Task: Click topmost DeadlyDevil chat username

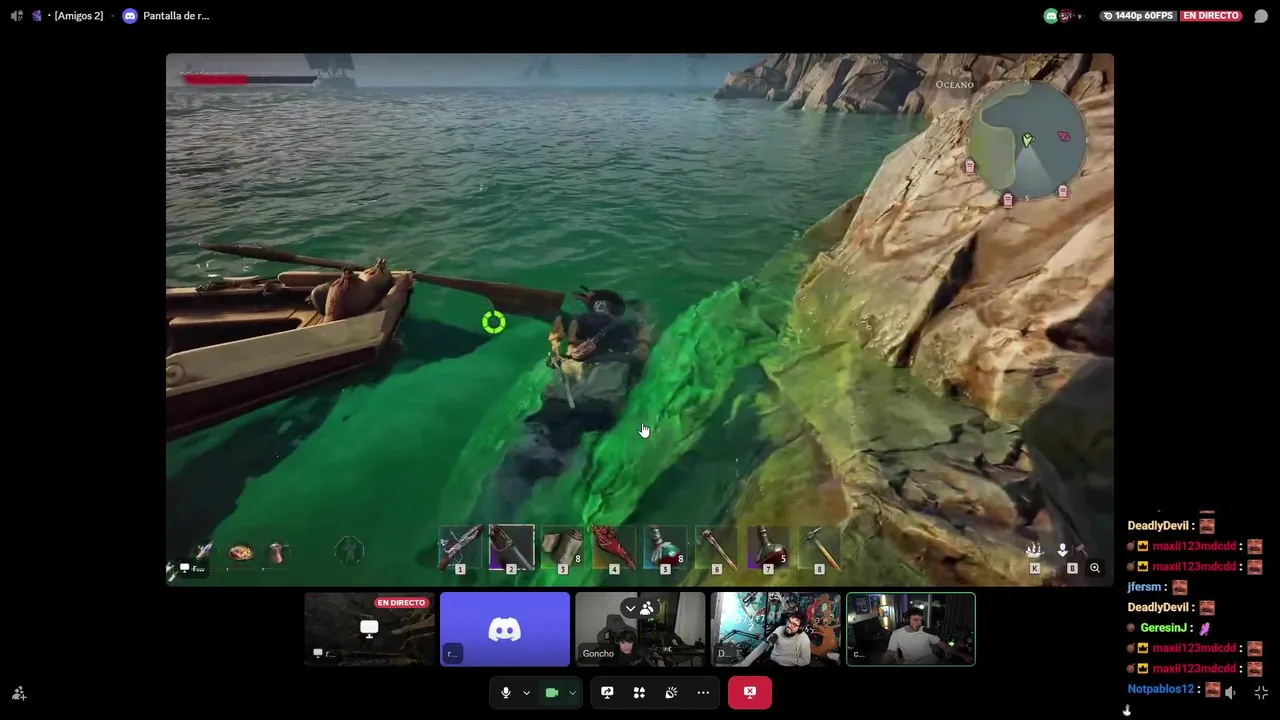Action: (1158, 526)
